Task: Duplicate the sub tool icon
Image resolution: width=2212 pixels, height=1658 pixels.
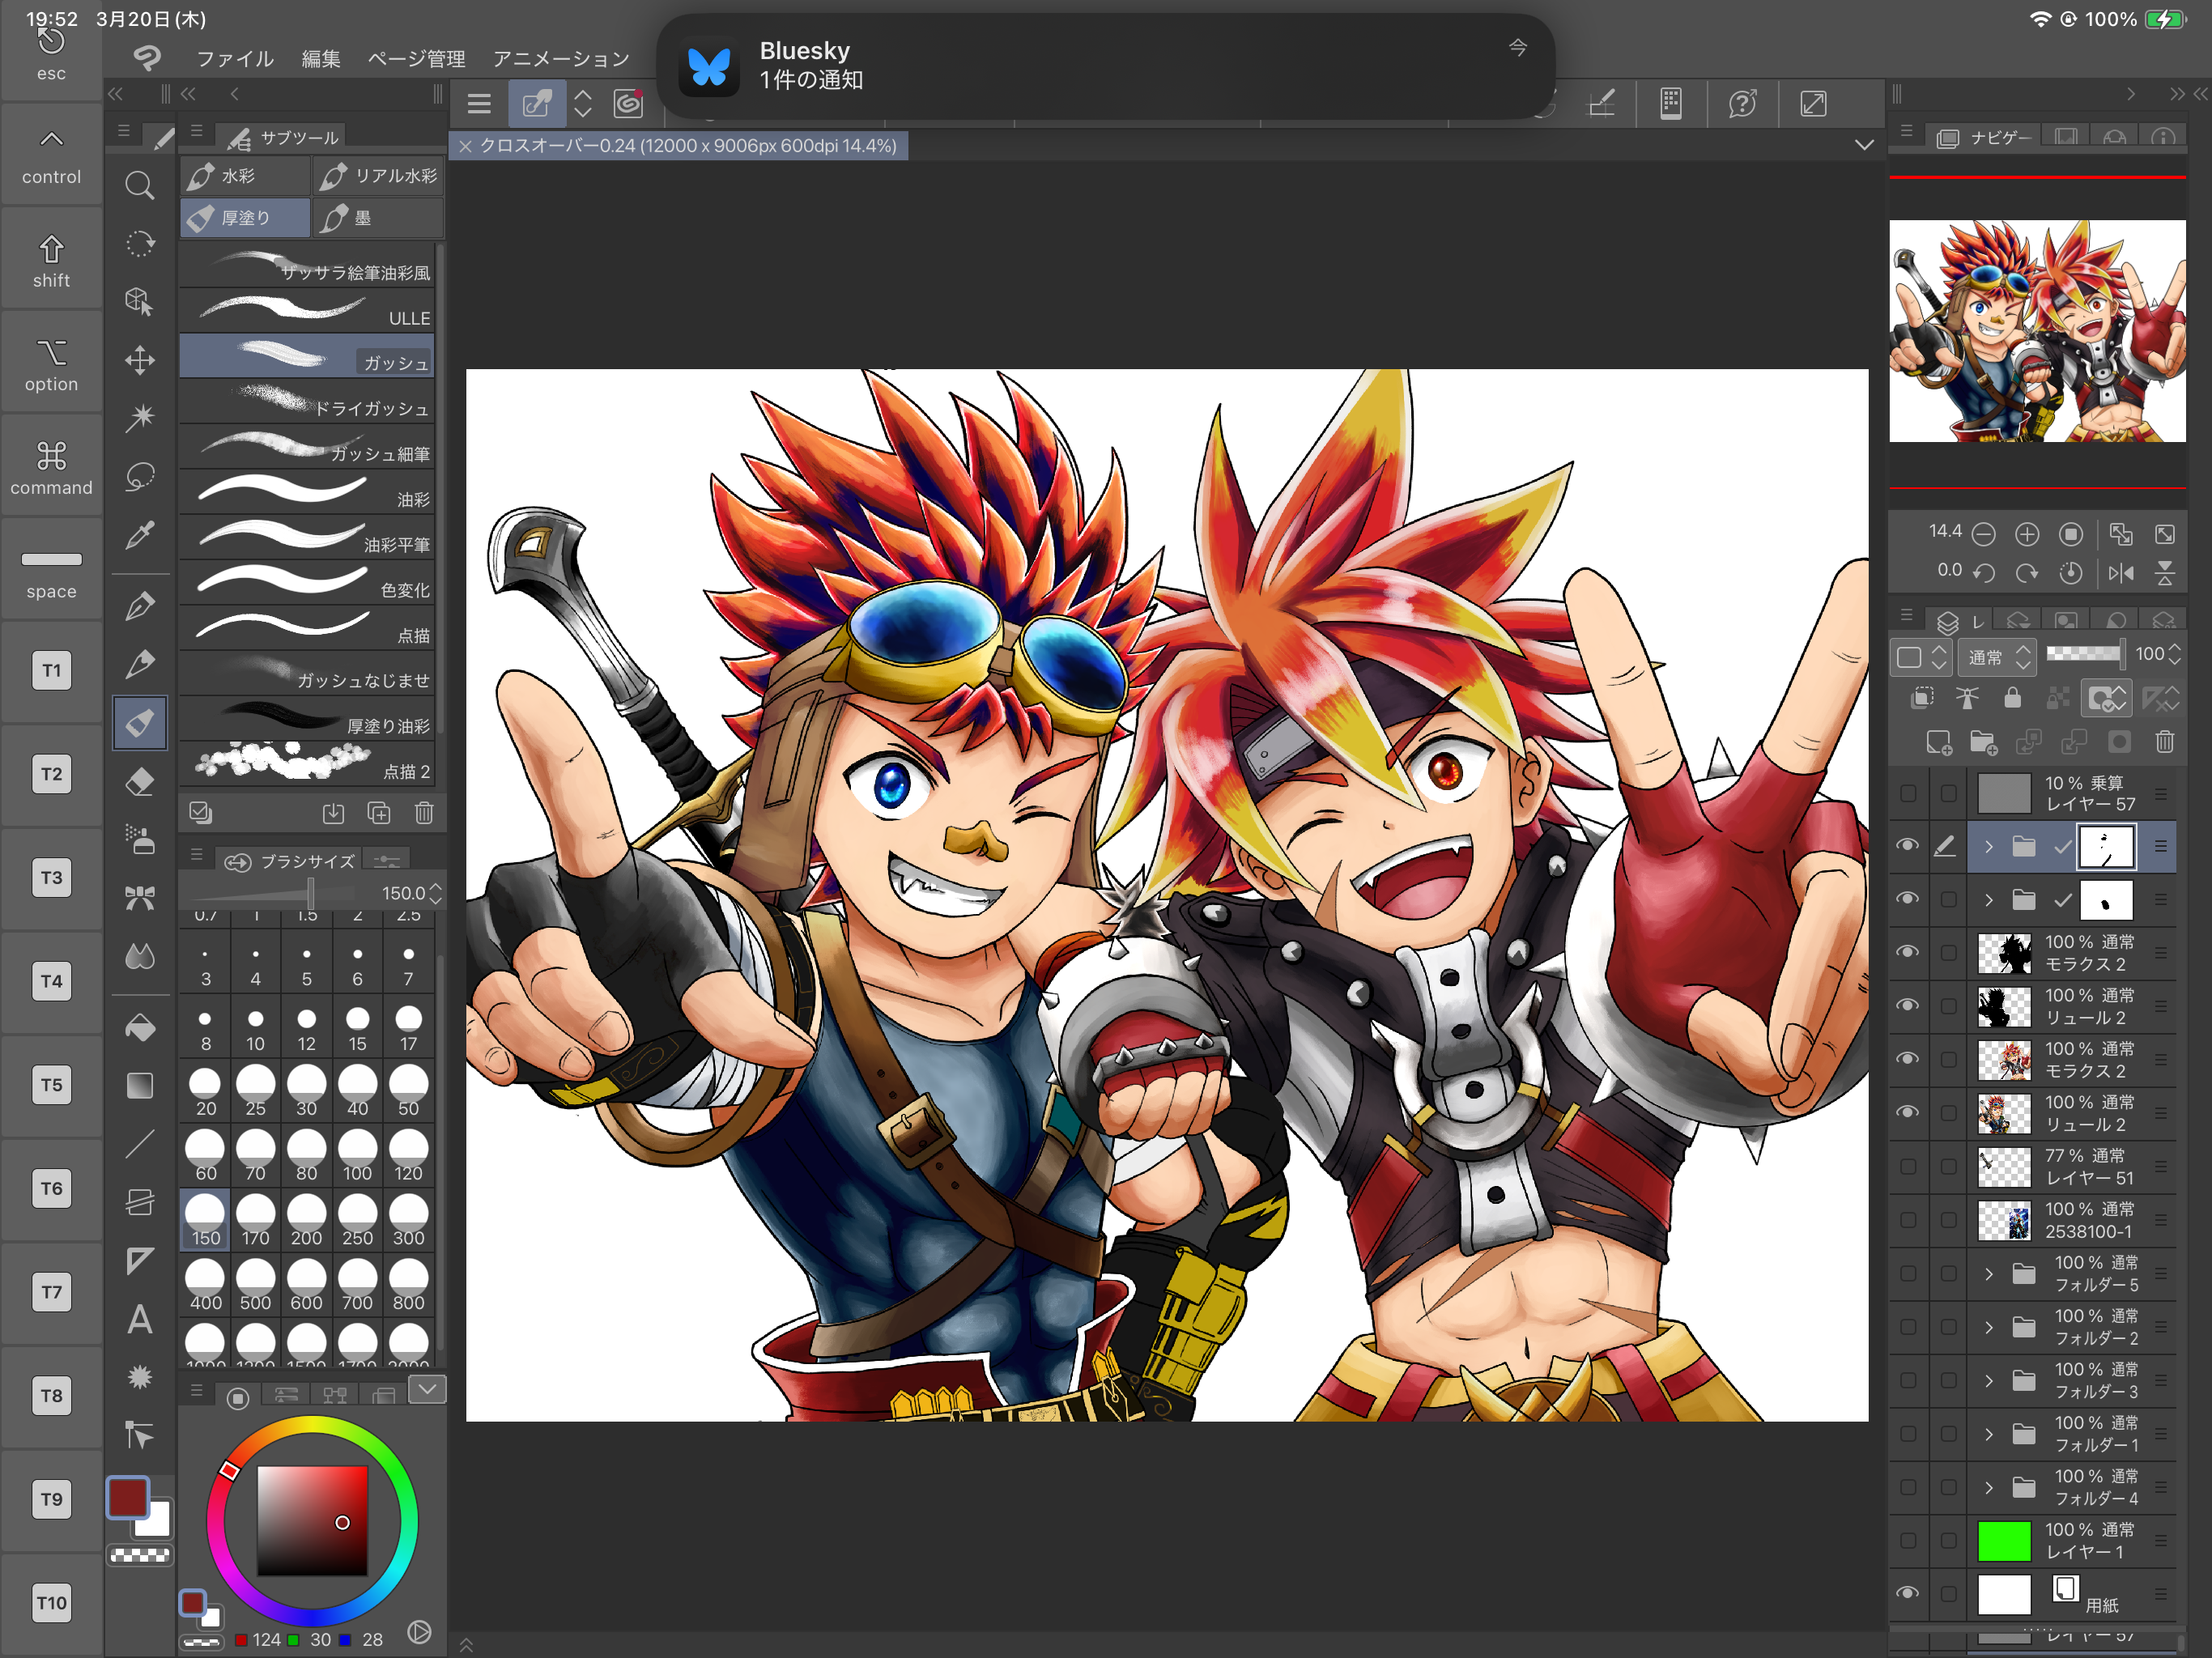Action: pyautogui.click(x=379, y=813)
